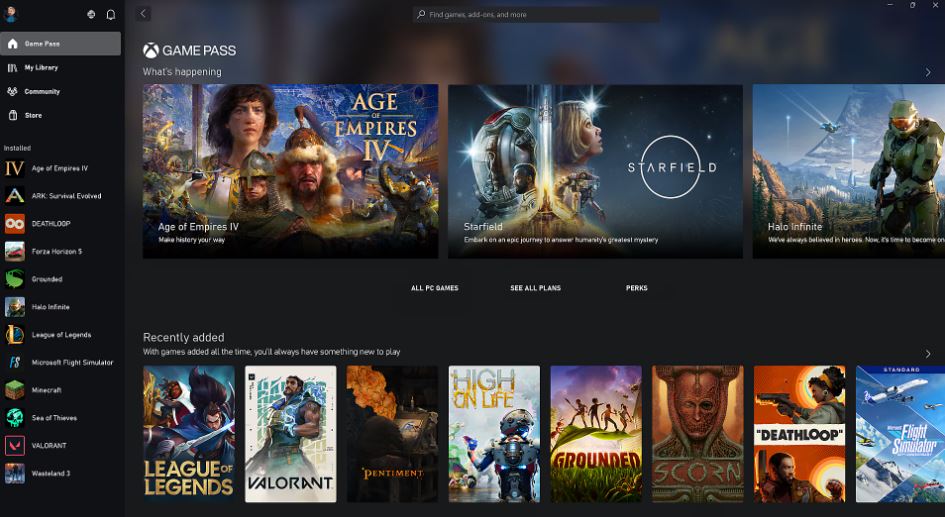Click the Sea of Thieves skull icon

(14, 418)
